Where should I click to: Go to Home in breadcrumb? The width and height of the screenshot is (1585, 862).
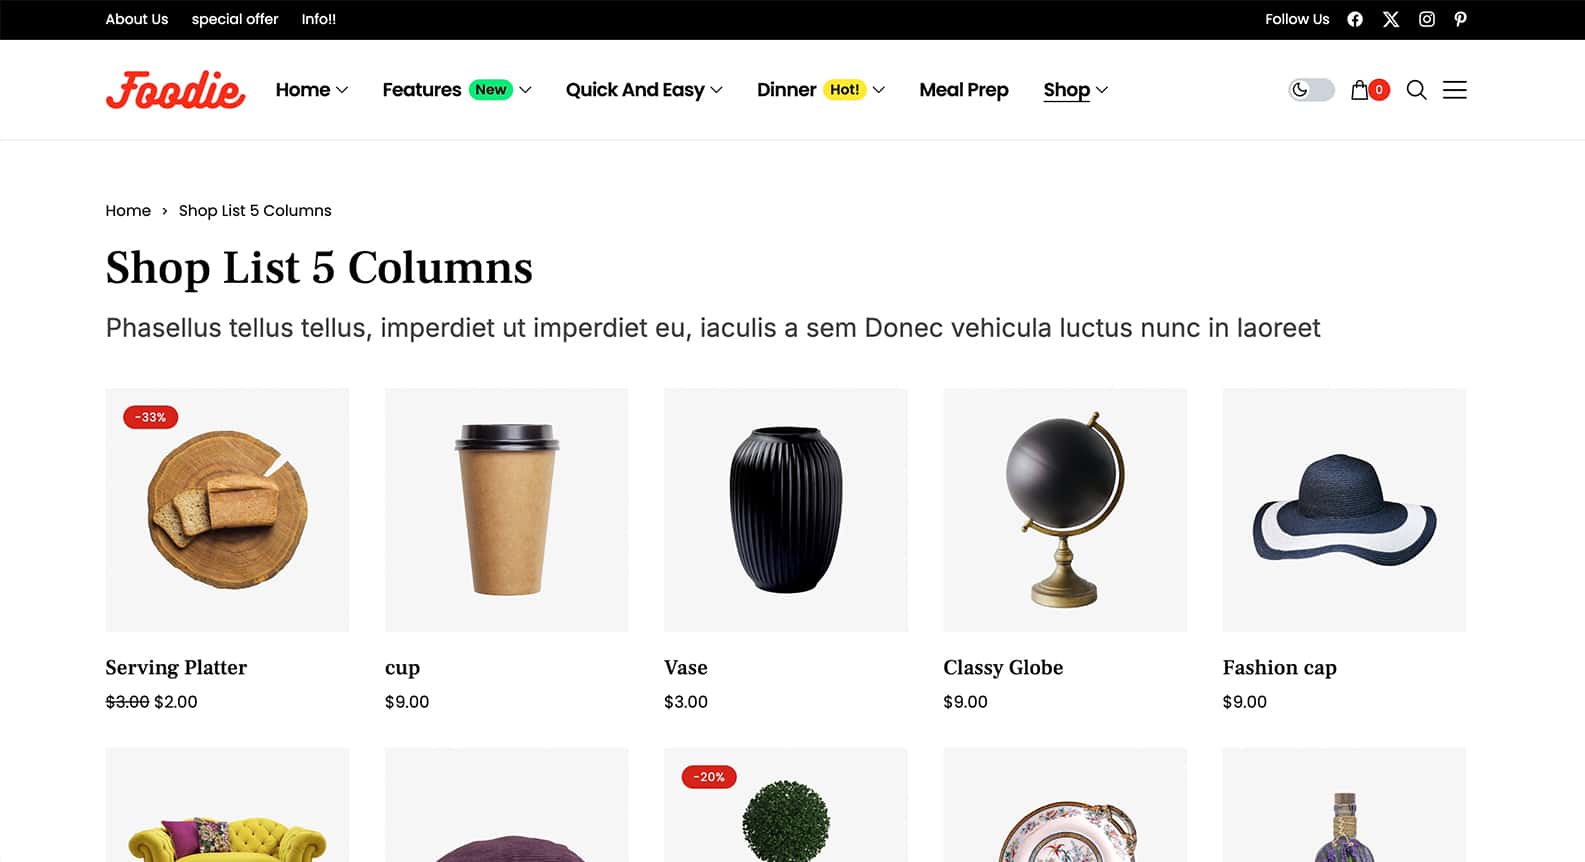tap(128, 210)
